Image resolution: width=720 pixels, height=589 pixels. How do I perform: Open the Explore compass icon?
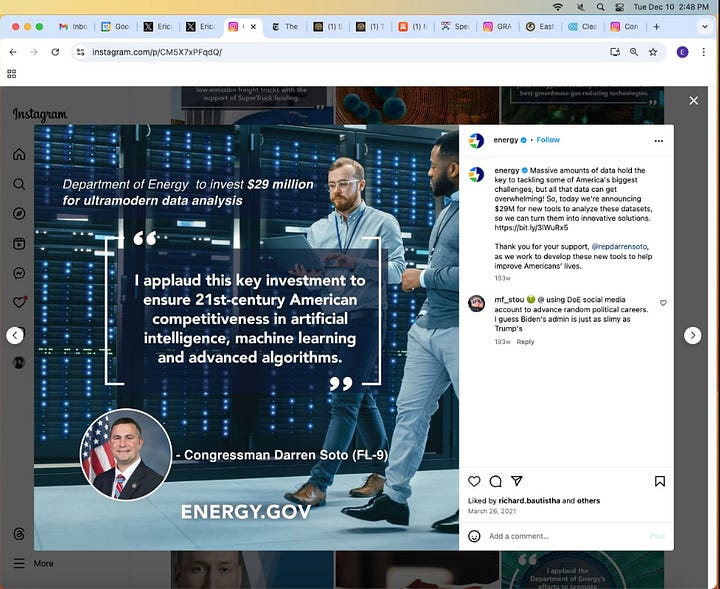(19, 213)
